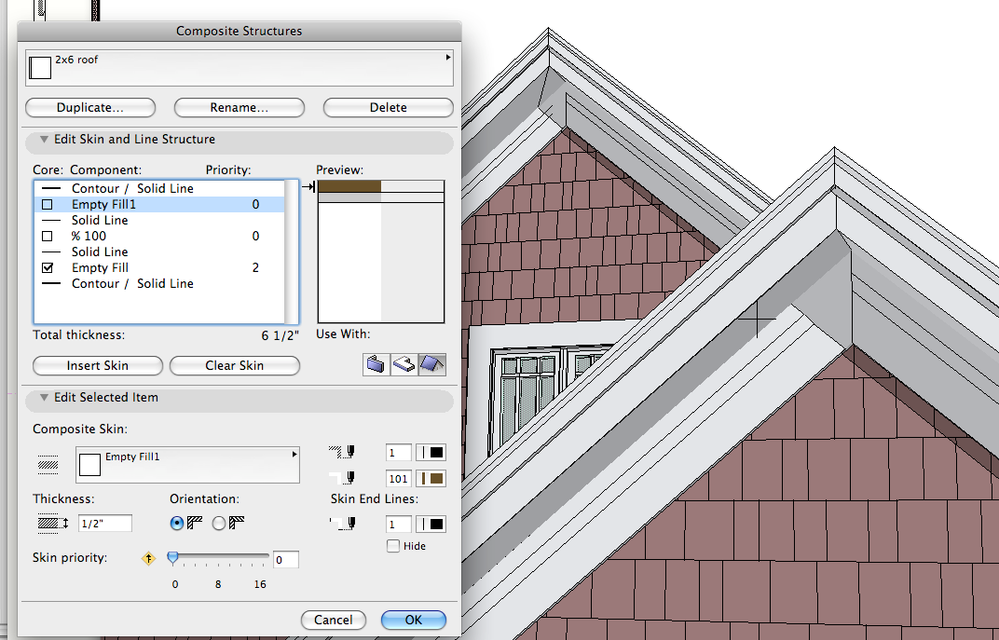Select the bottom Contour / Solid Line row
This screenshot has width=999, height=640.
[159, 284]
